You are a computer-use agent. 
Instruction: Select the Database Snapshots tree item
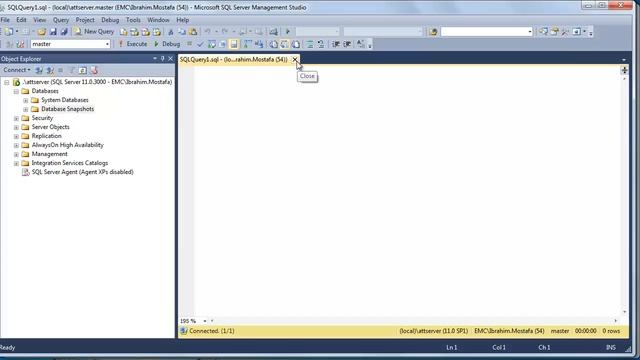coord(67,109)
